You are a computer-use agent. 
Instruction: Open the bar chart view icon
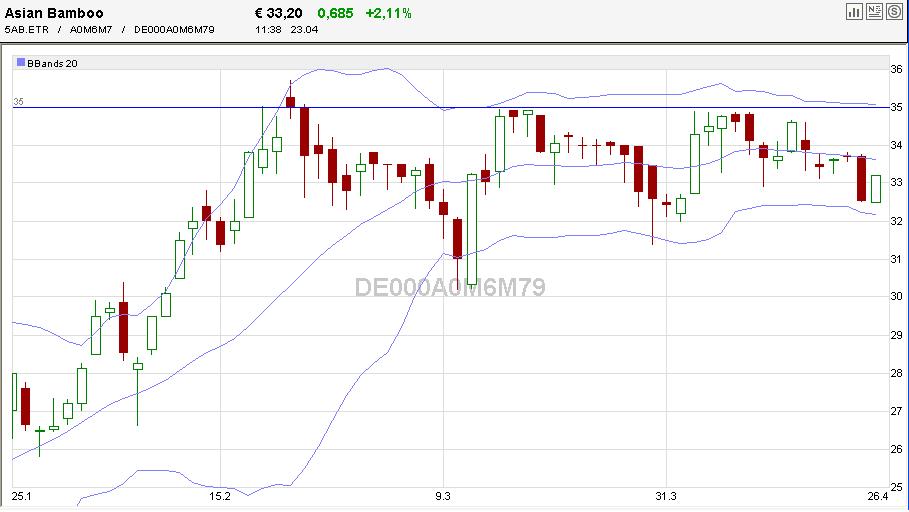pos(854,12)
